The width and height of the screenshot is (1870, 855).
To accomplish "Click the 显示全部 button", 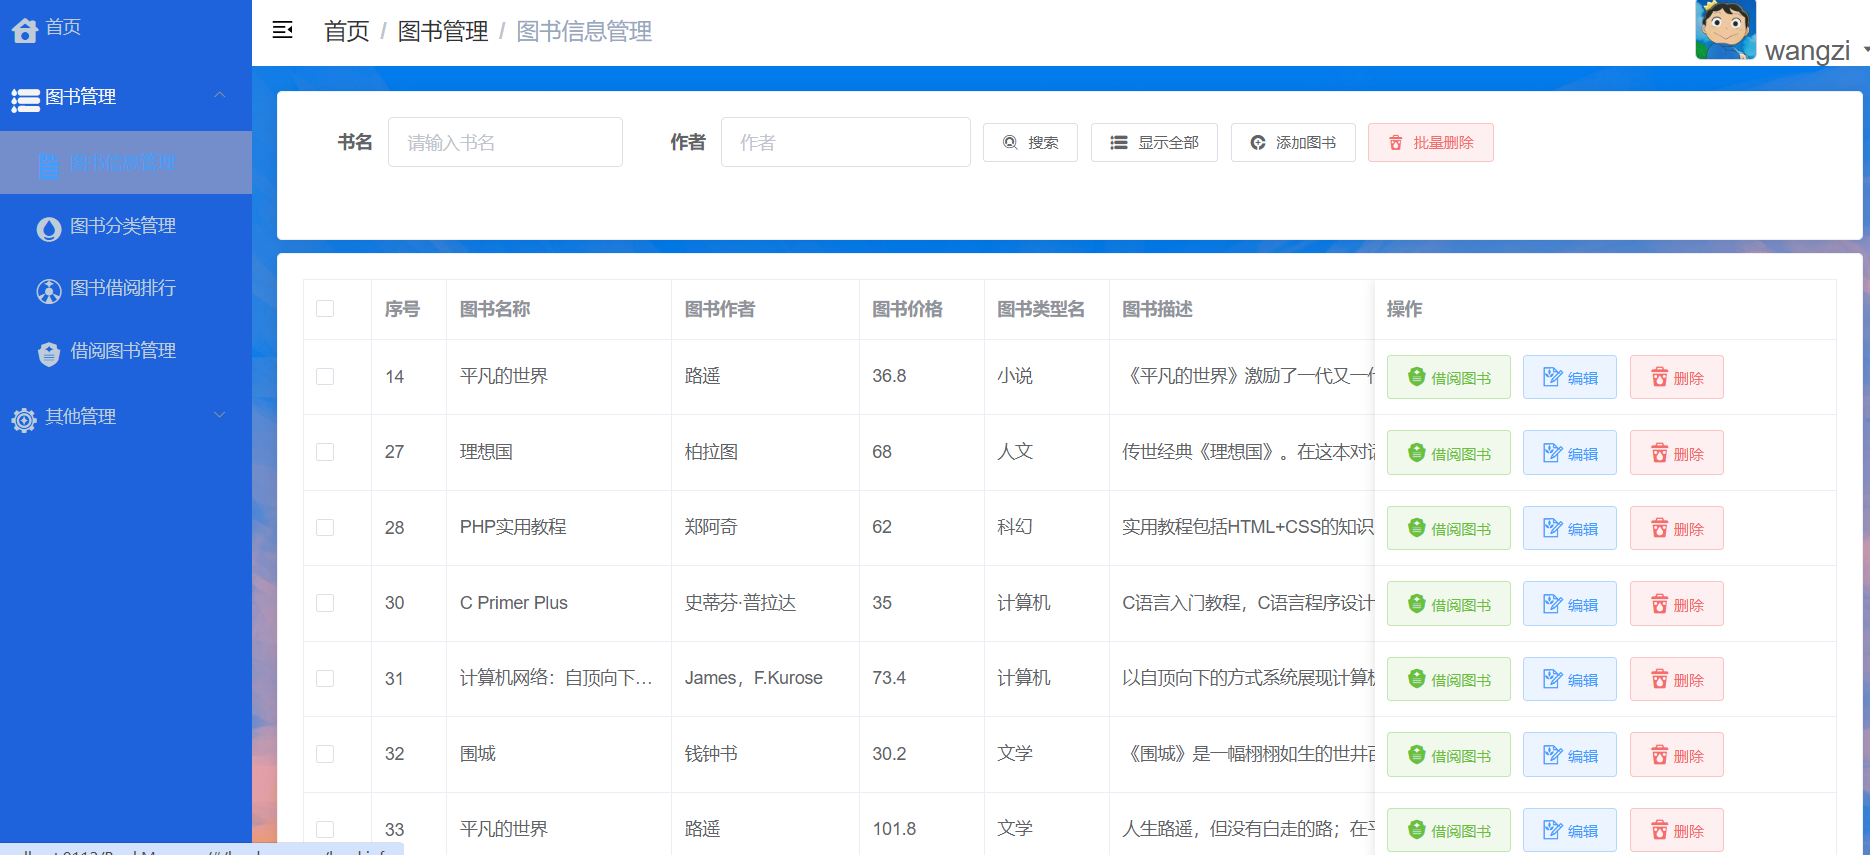I will click(x=1154, y=143).
